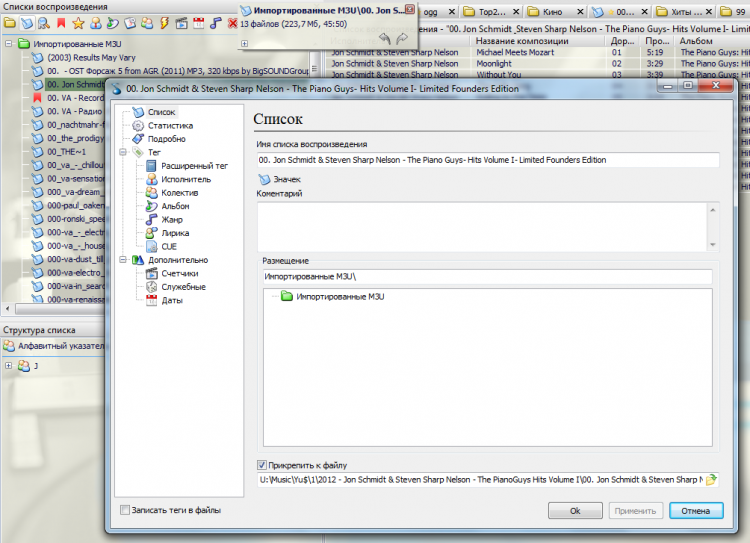The image size is (750, 543).
Task: Collapse Импортированные M3U in the playlists tree
Action: click(9, 44)
